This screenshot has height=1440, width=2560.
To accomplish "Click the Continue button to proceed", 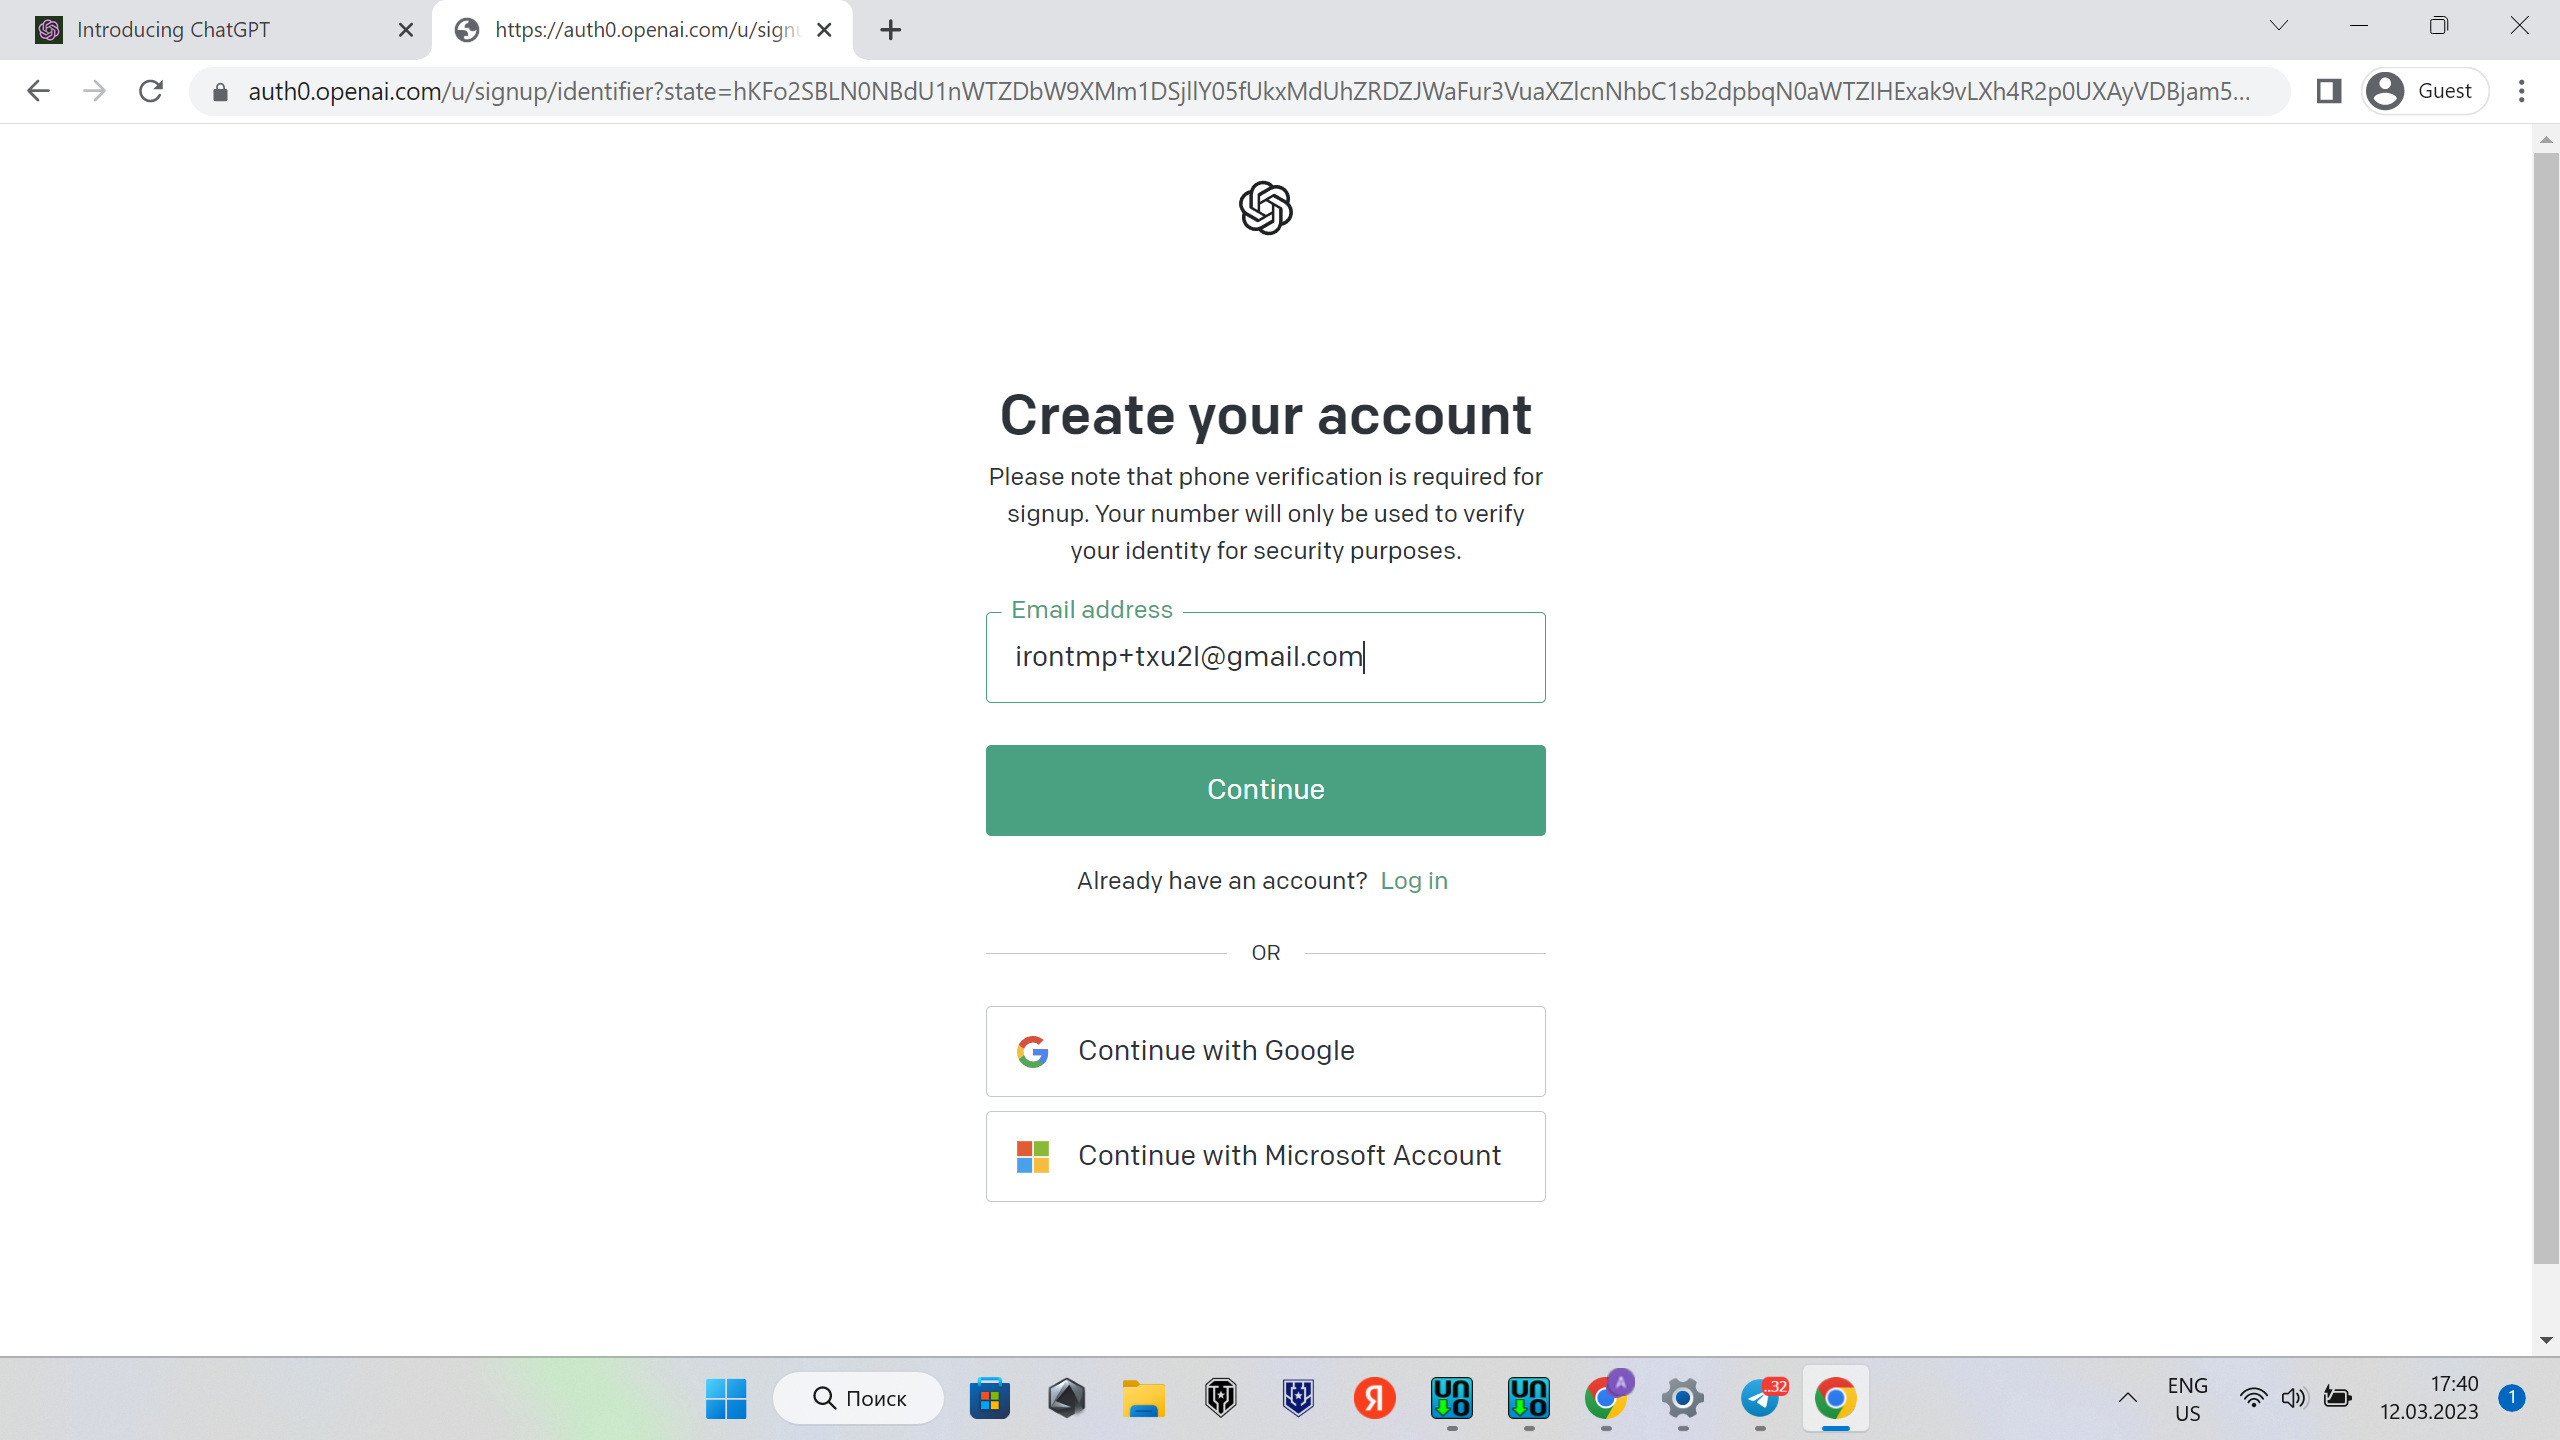I will (1266, 789).
